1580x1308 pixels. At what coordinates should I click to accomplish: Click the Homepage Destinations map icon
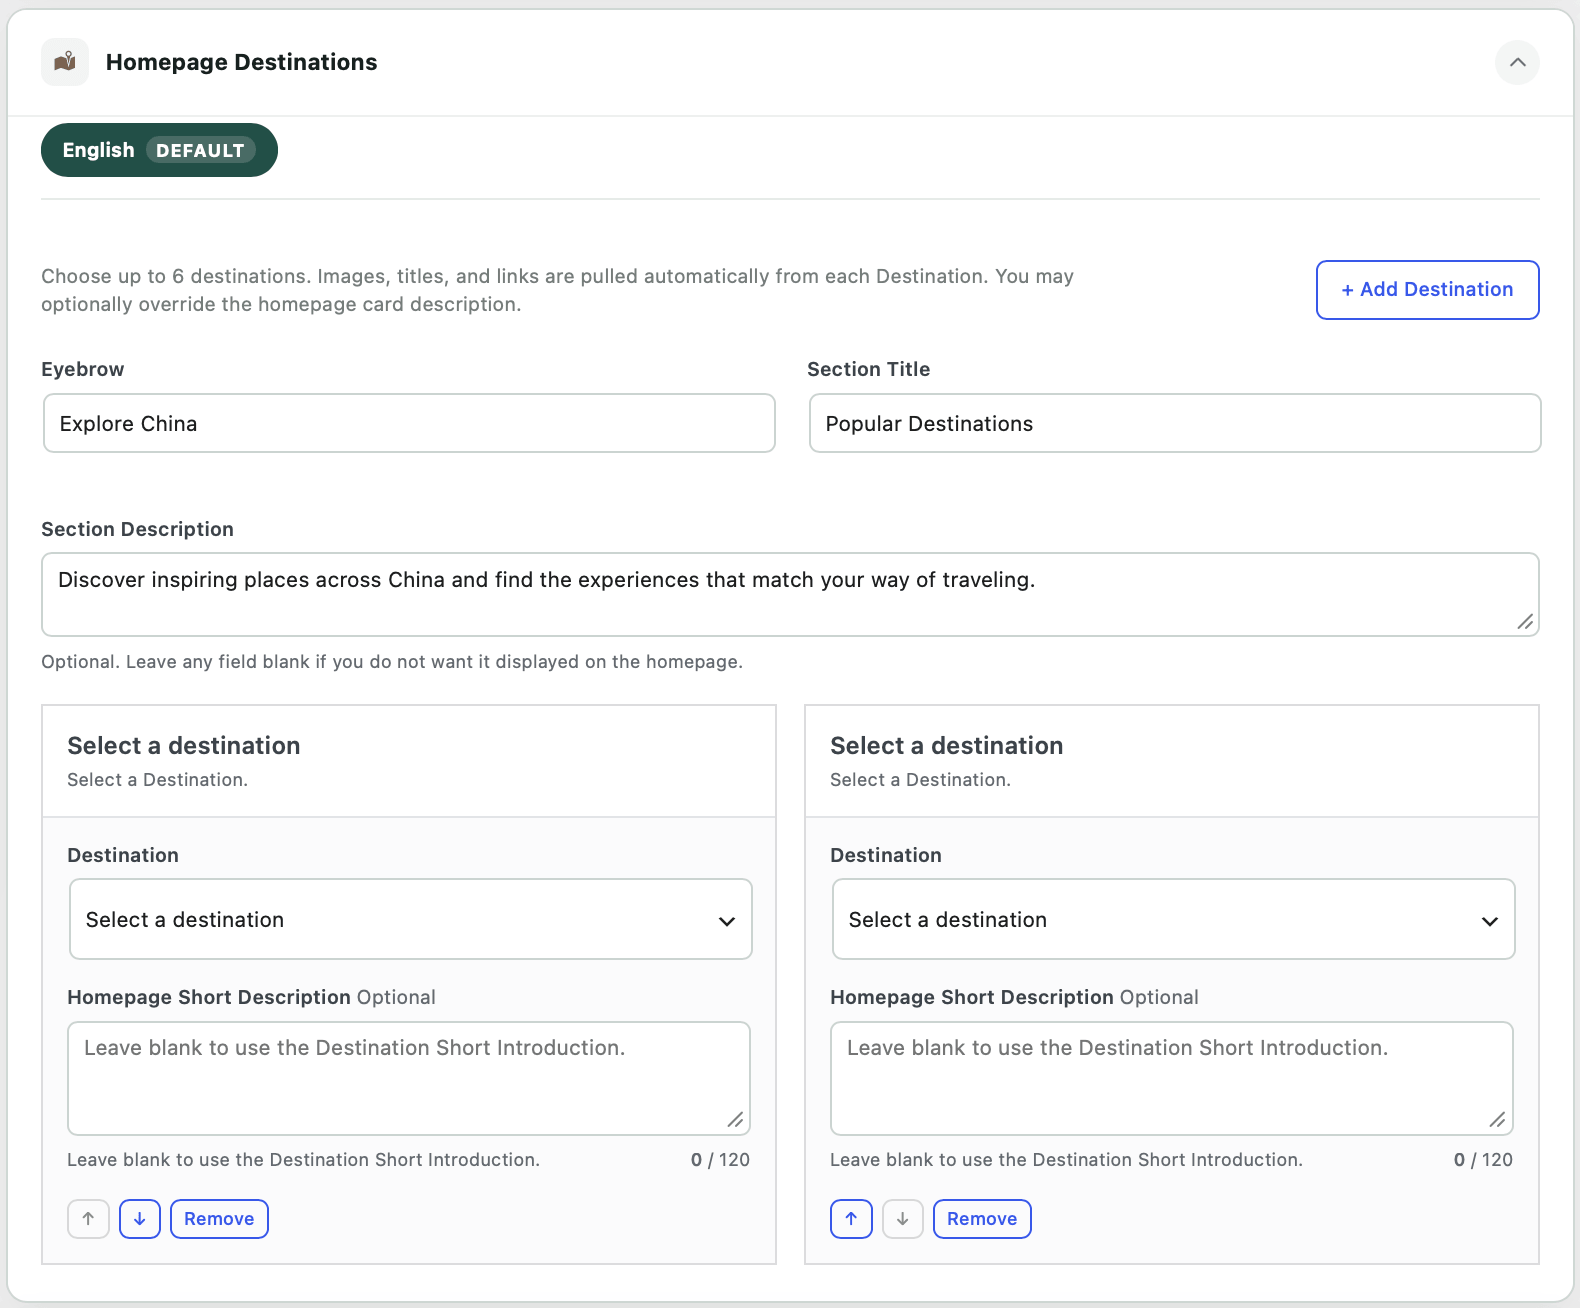point(65,62)
